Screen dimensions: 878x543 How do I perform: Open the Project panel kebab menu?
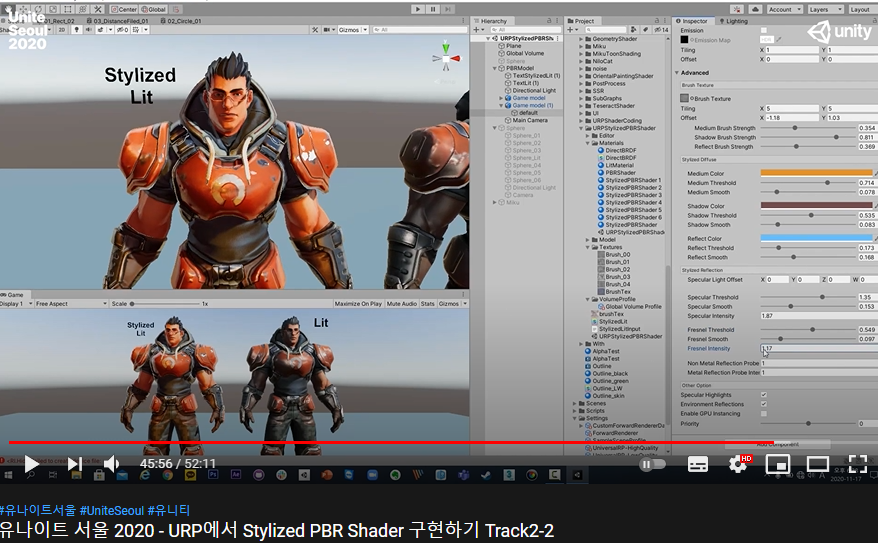coord(665,21)
